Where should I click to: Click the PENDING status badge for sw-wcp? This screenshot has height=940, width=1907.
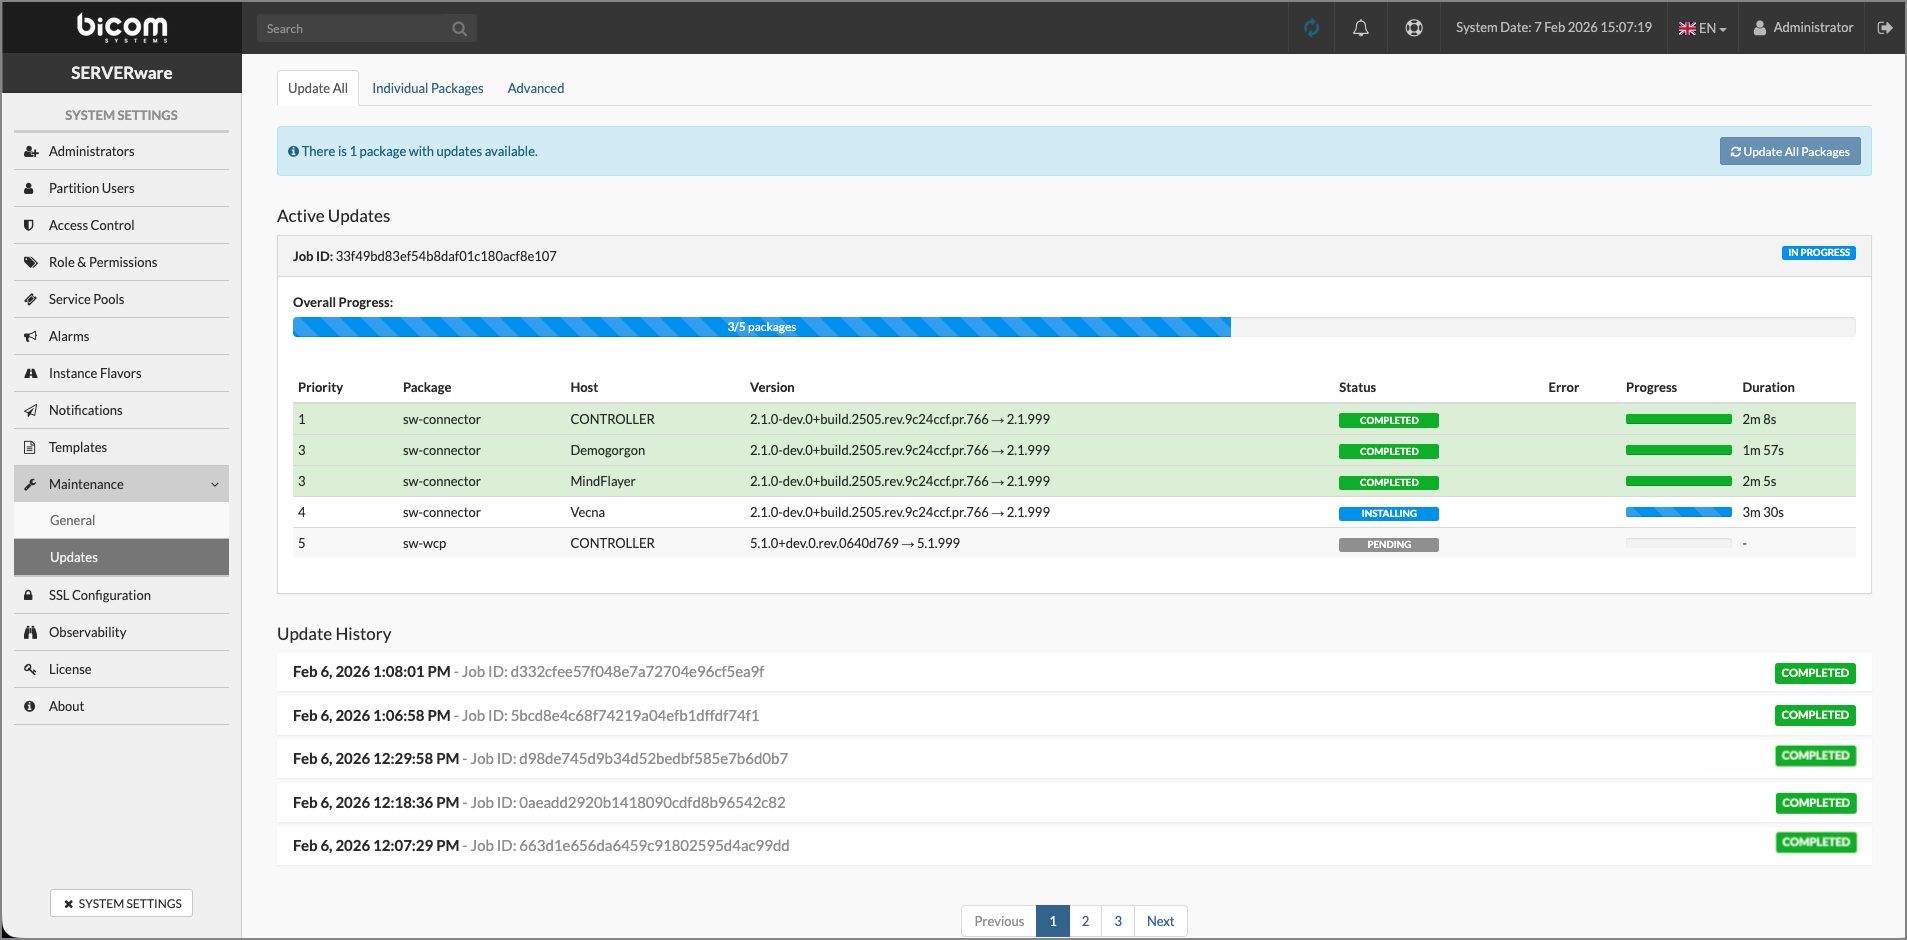(1389, 545)
